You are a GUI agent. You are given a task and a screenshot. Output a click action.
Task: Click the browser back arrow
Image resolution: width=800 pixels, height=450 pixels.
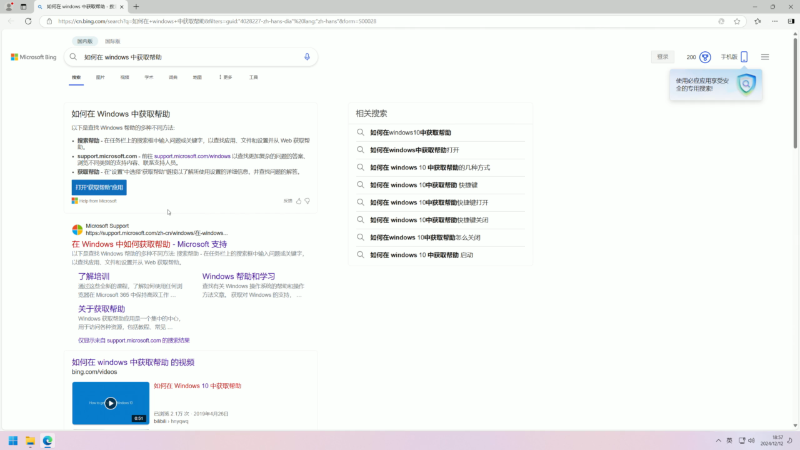pos(11,21)
